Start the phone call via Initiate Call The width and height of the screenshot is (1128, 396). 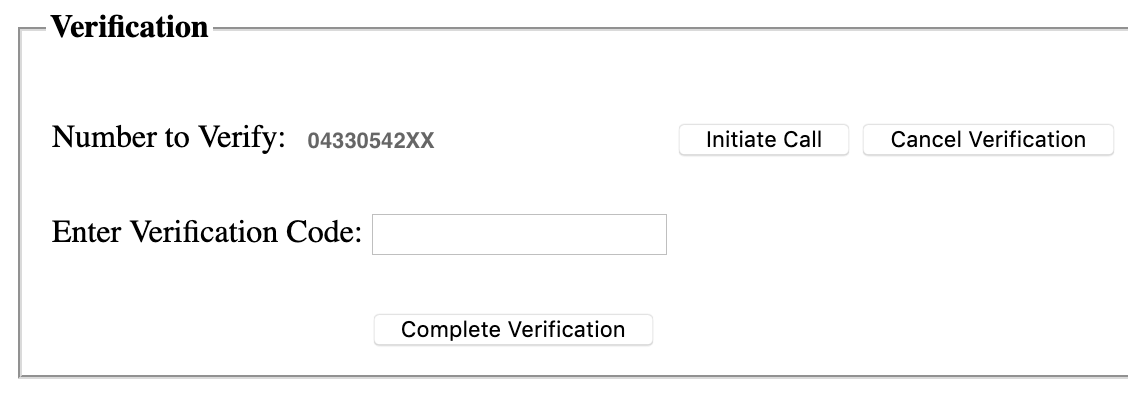[x=763, y=140]
